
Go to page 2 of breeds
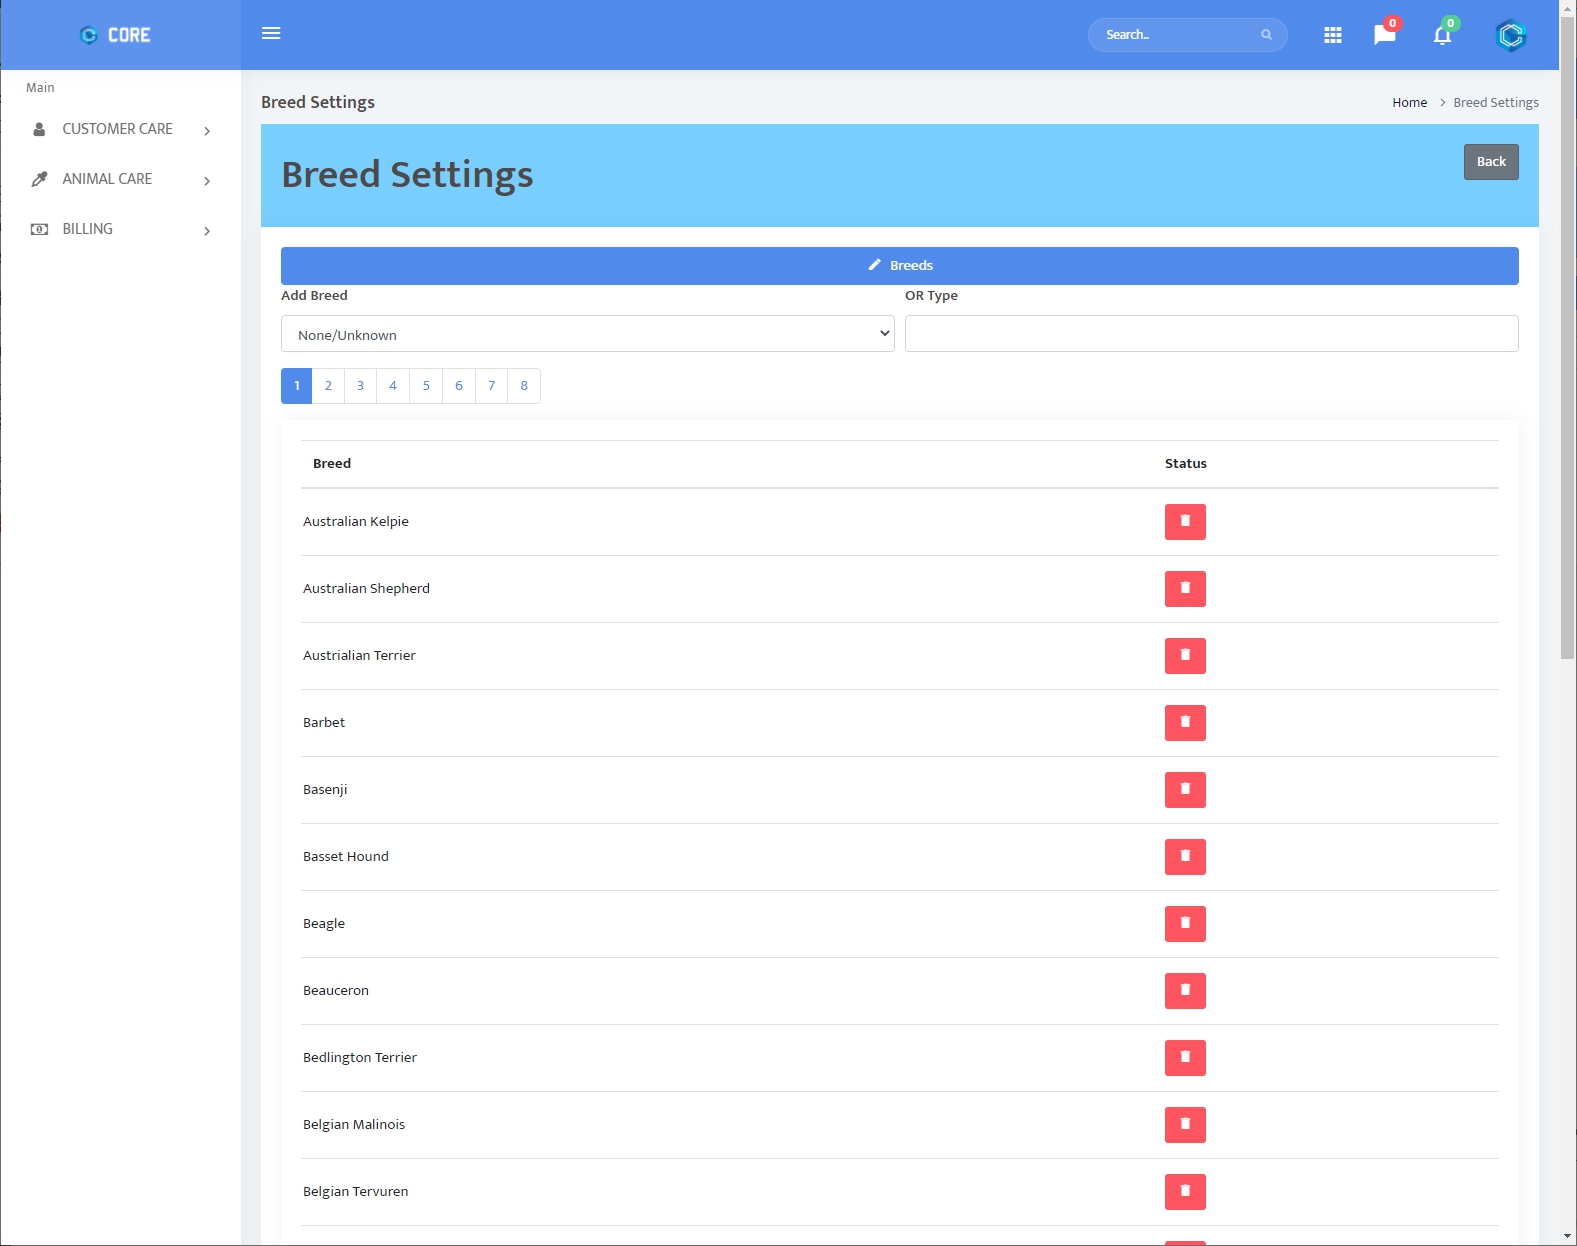[x=328, y=386]
